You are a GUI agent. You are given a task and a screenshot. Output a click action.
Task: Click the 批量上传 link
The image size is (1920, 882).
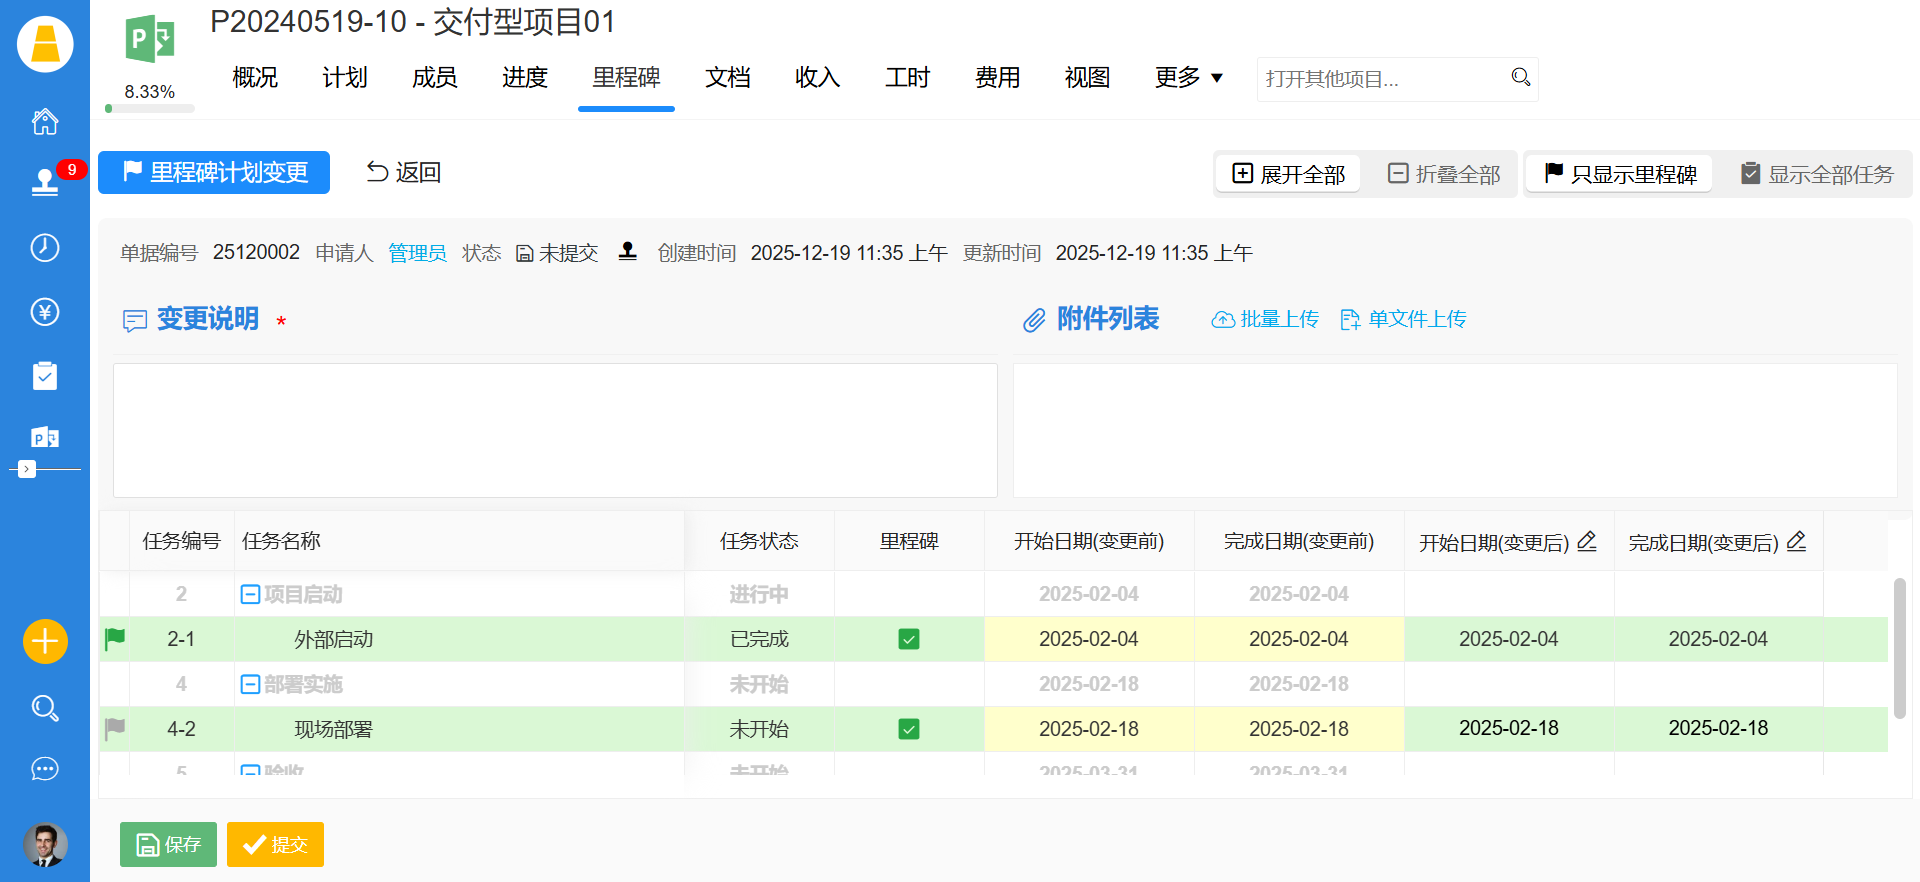[x=1266, y=319]
